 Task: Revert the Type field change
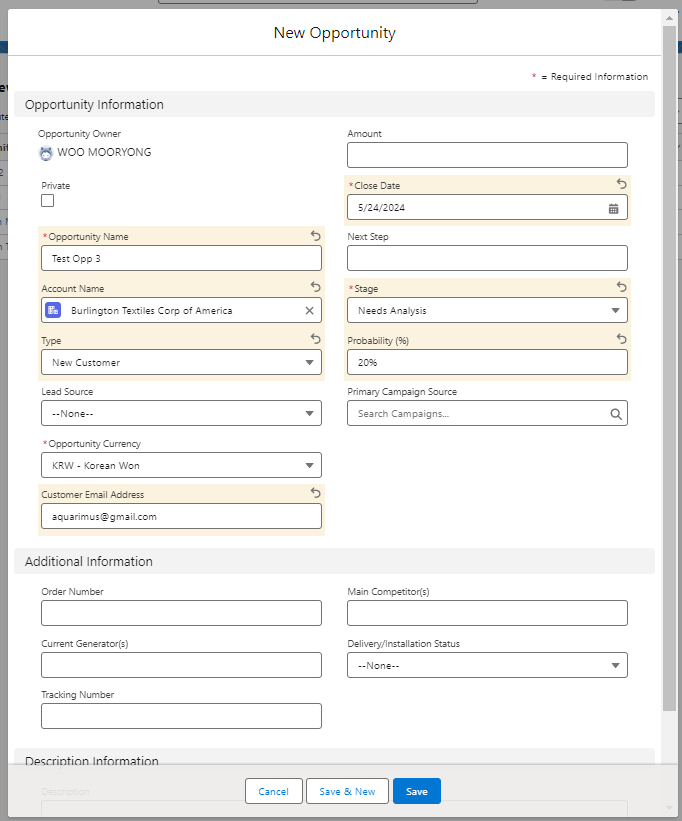point(315,339)
